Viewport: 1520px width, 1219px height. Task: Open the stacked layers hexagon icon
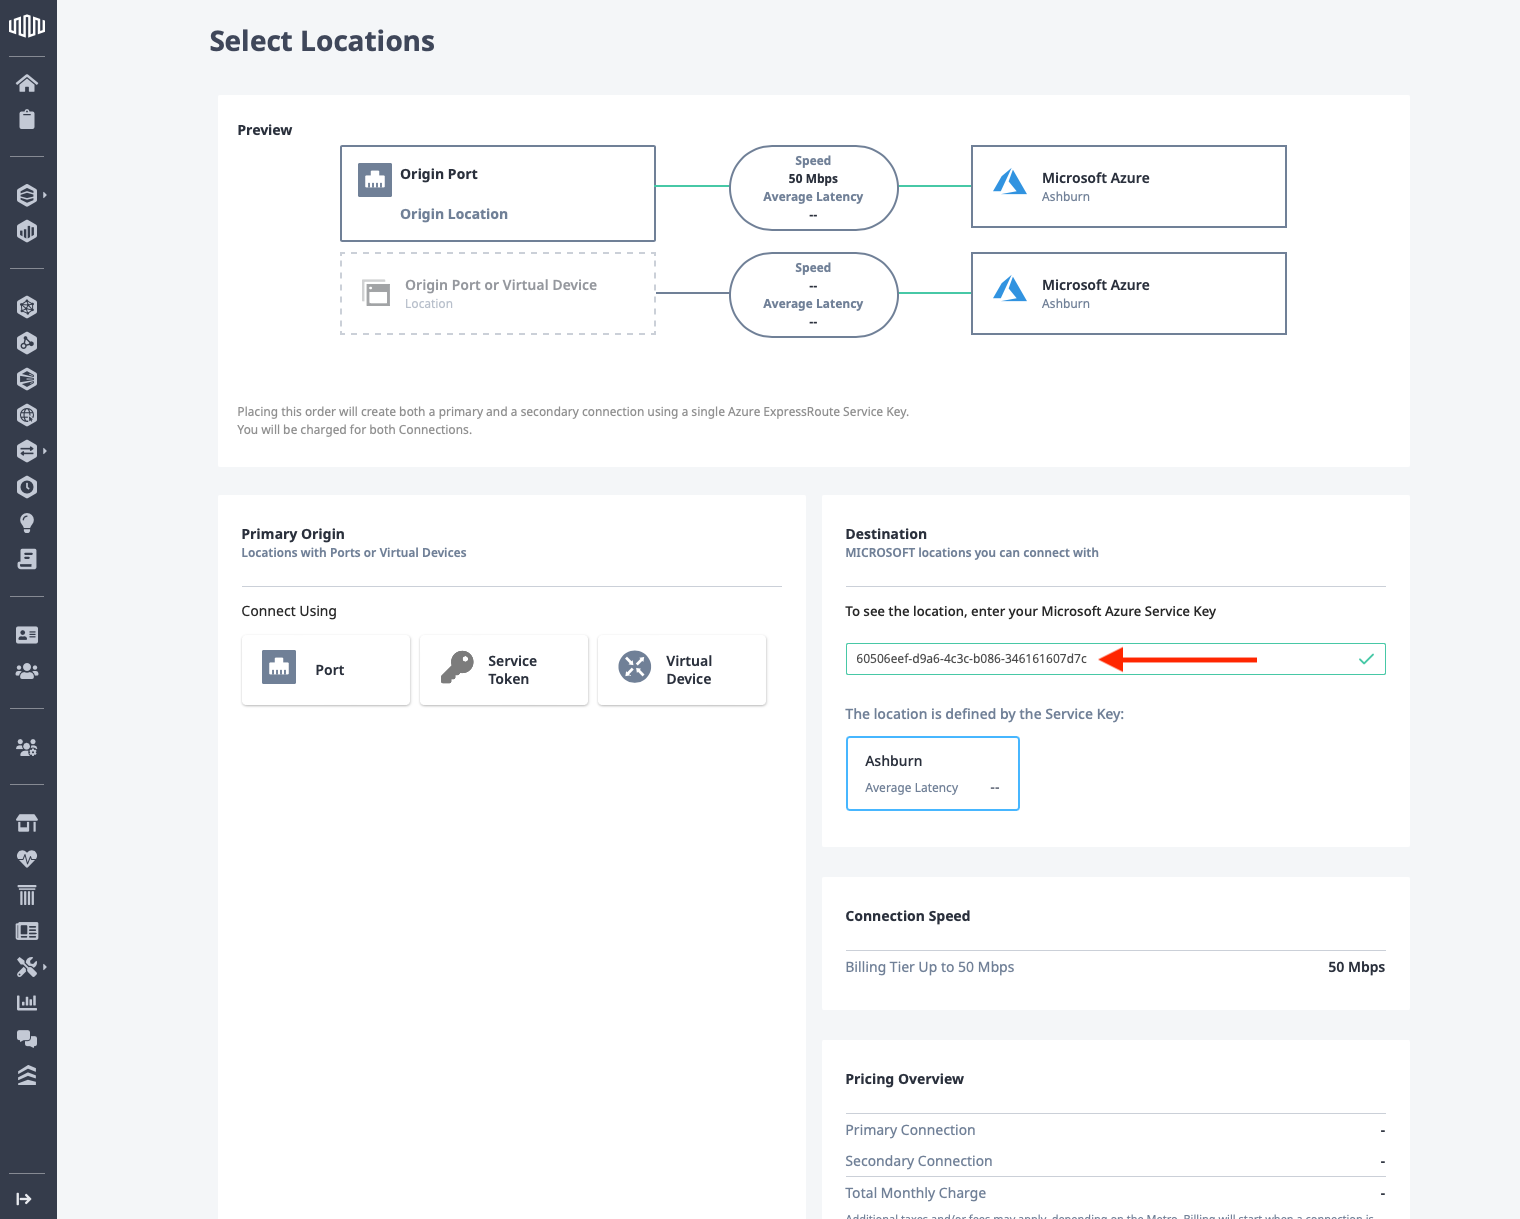pyautogui.click(x=27, y=195)
